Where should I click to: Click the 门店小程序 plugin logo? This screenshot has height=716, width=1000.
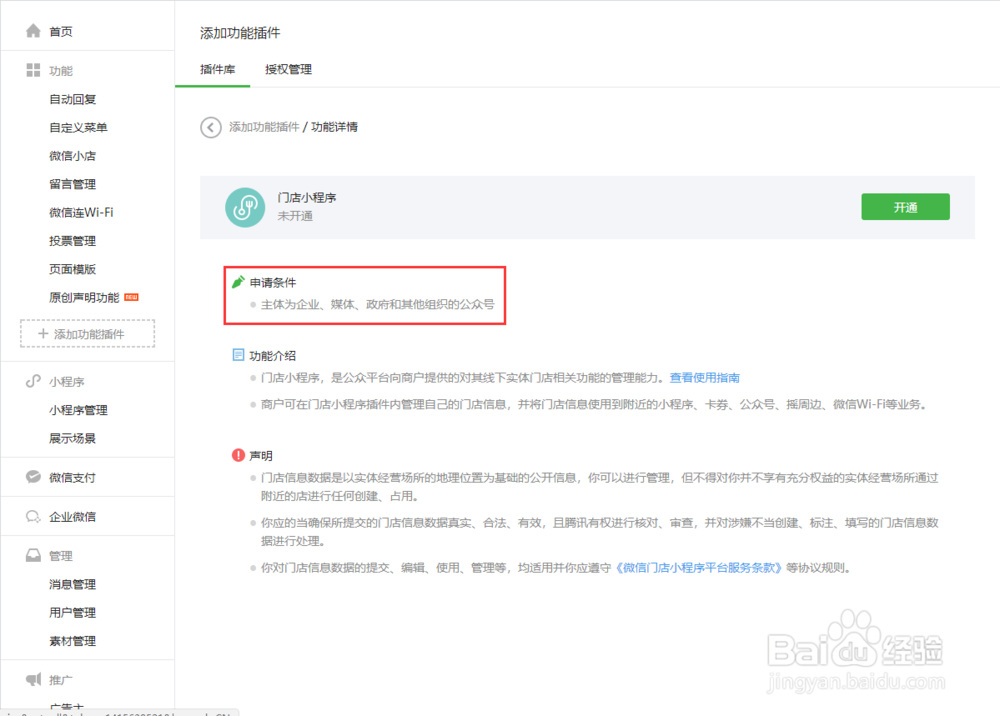coord(245,207)
